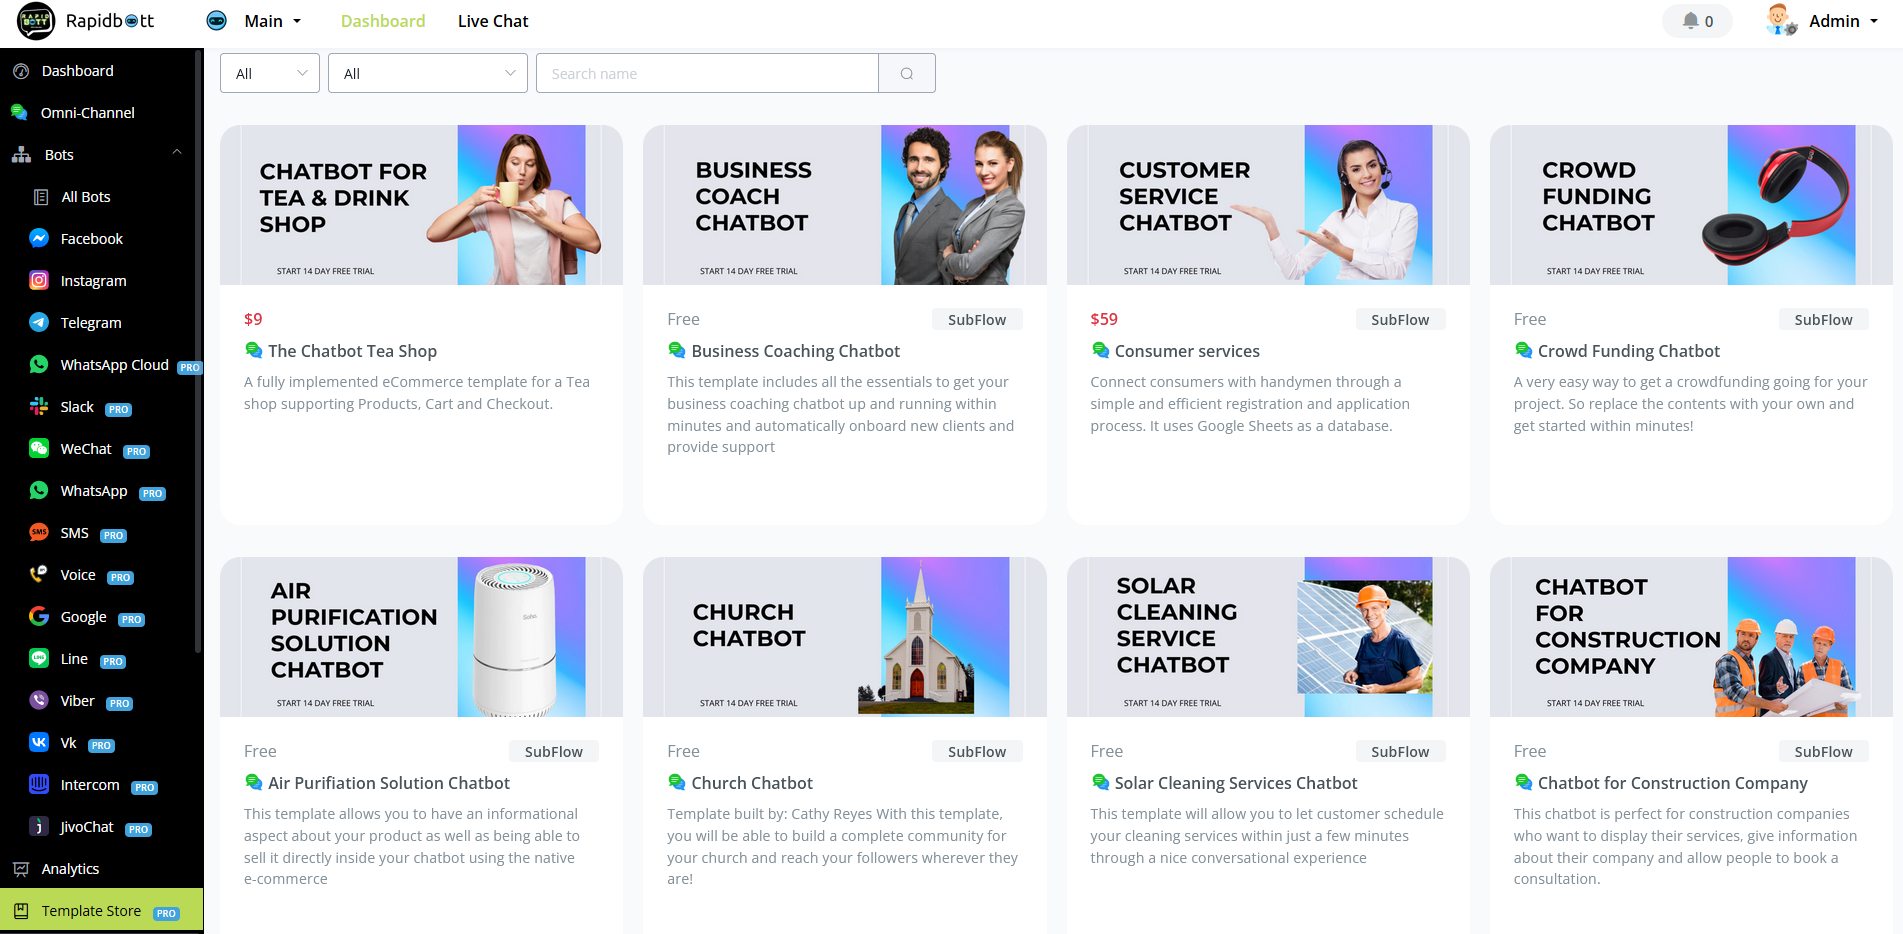The image size is (1903, 934).
Task: Click the Customer Service Chatbot banner image
Action: click(x=1268, y=205)
